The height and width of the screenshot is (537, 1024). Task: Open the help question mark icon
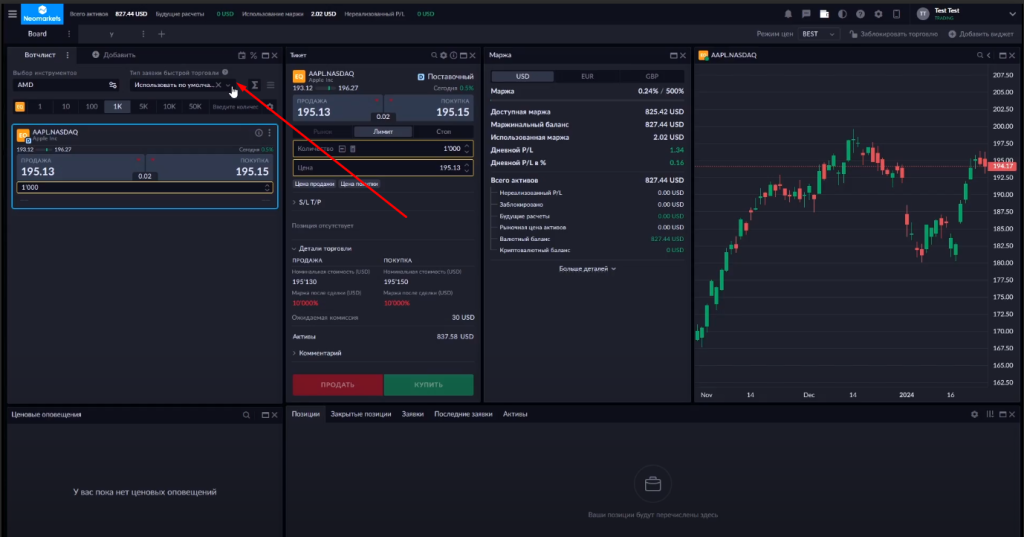point(860,14)
